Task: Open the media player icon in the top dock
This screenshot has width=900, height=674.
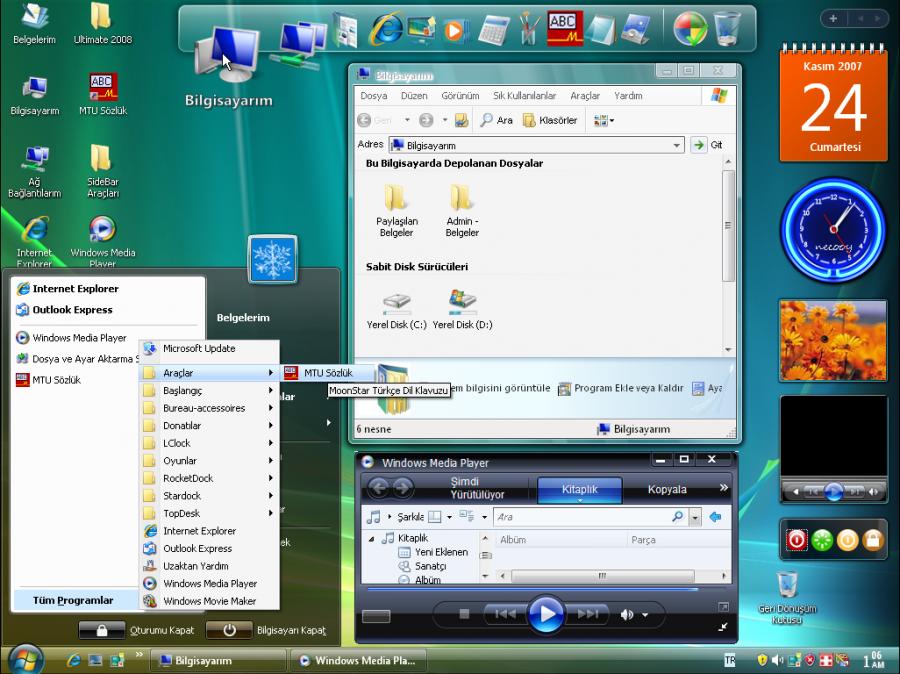Action: [455, 30]
